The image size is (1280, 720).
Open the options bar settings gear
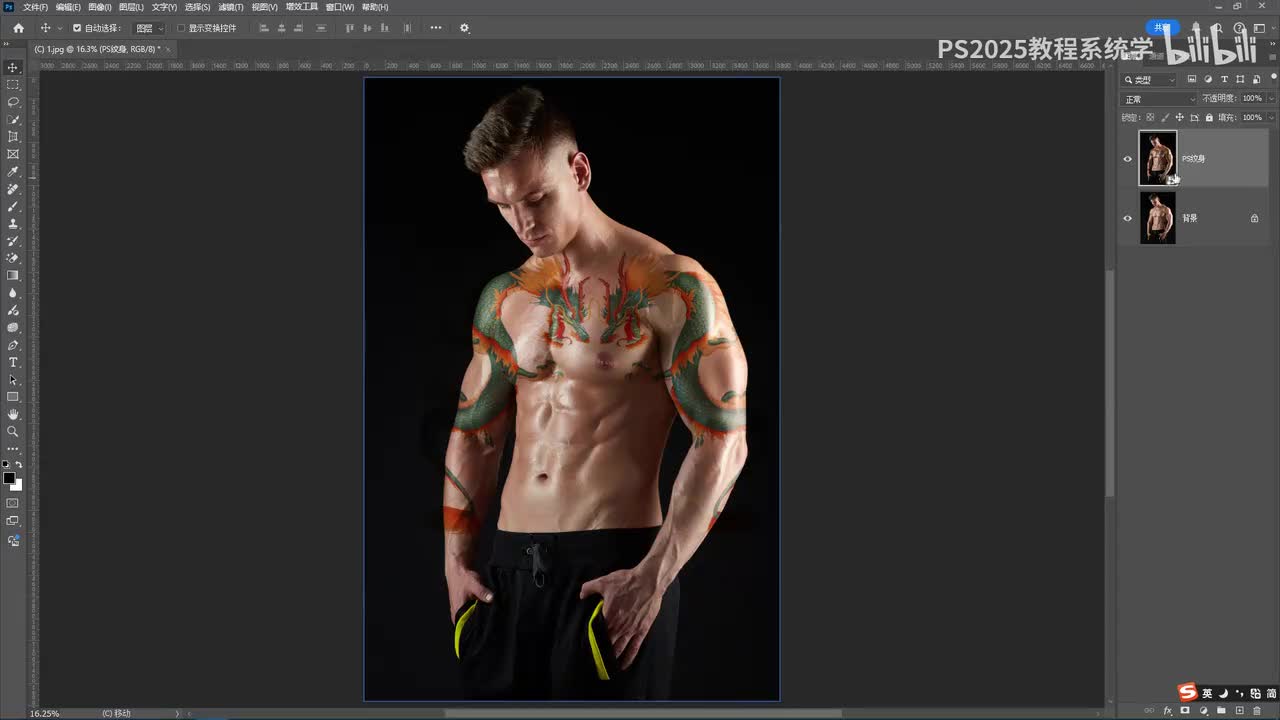(464, 28)
